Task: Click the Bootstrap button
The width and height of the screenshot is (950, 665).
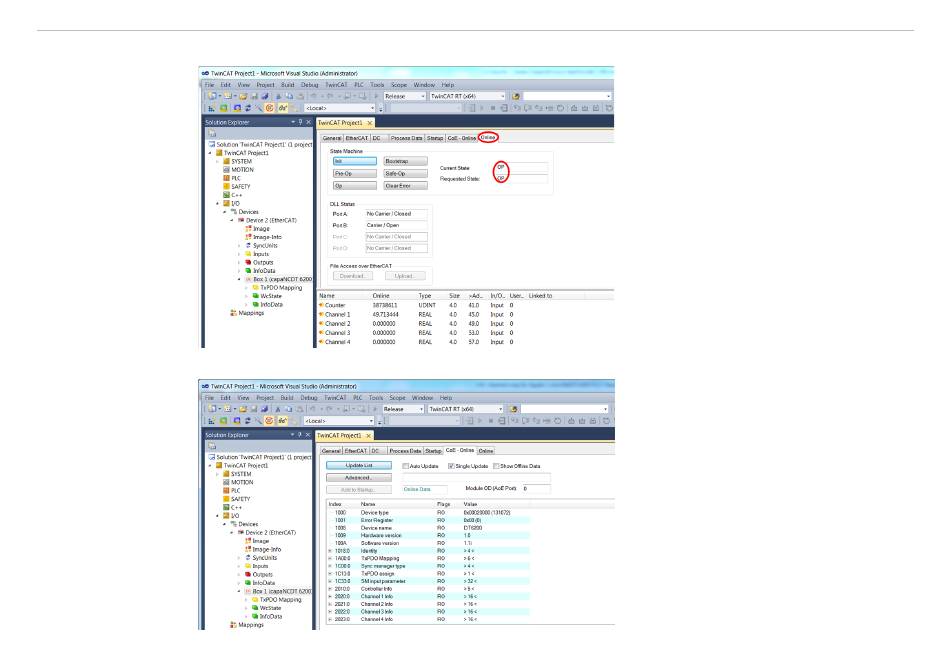Action: click(x=405, y=161)
